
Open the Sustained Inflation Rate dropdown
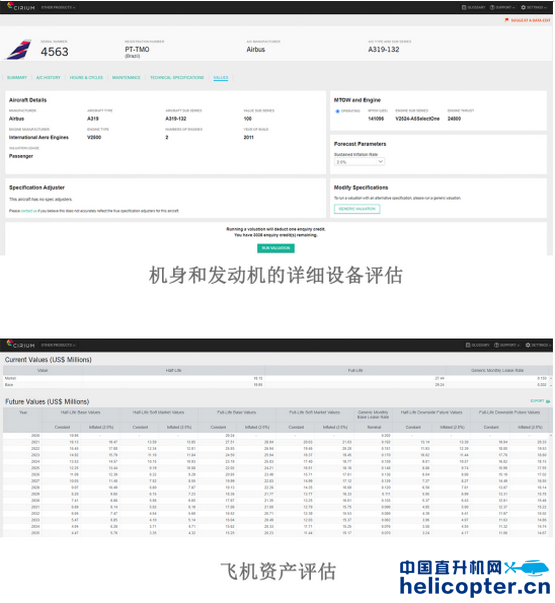point(359,162)
